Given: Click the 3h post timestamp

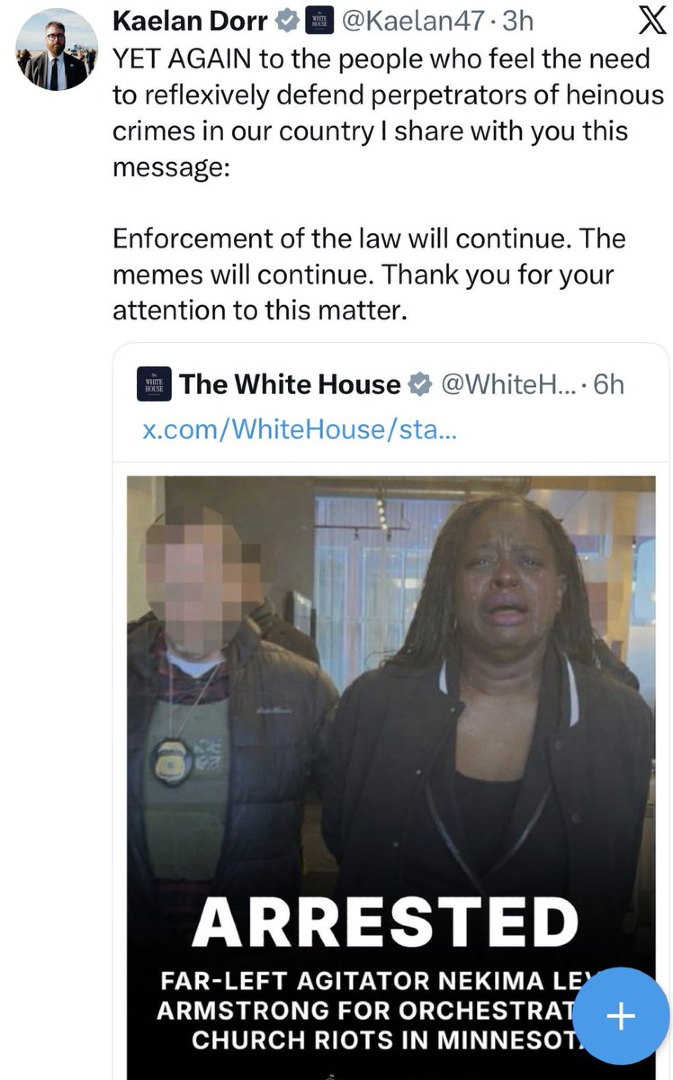Looking at the screenshot, I should tap(517, 21).
